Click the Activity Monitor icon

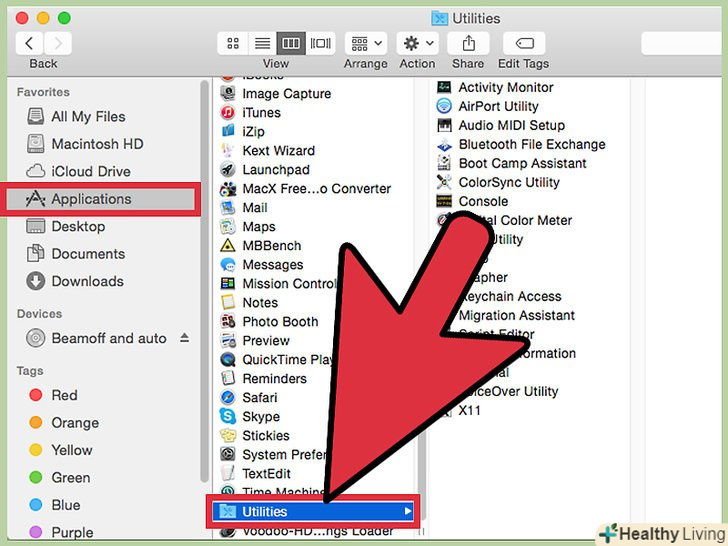pos(444,87)
